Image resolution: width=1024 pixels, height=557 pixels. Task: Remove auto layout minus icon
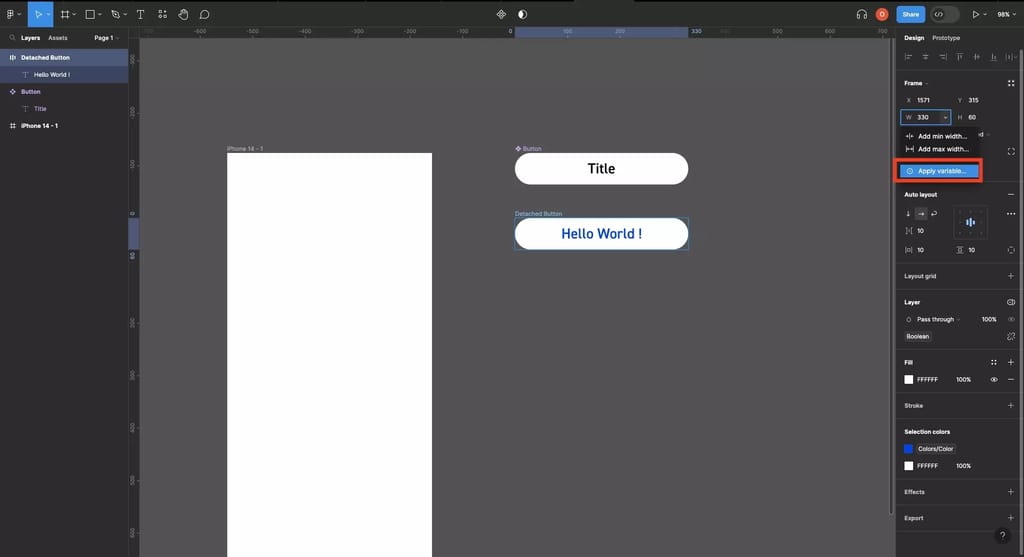point(1011,195)
